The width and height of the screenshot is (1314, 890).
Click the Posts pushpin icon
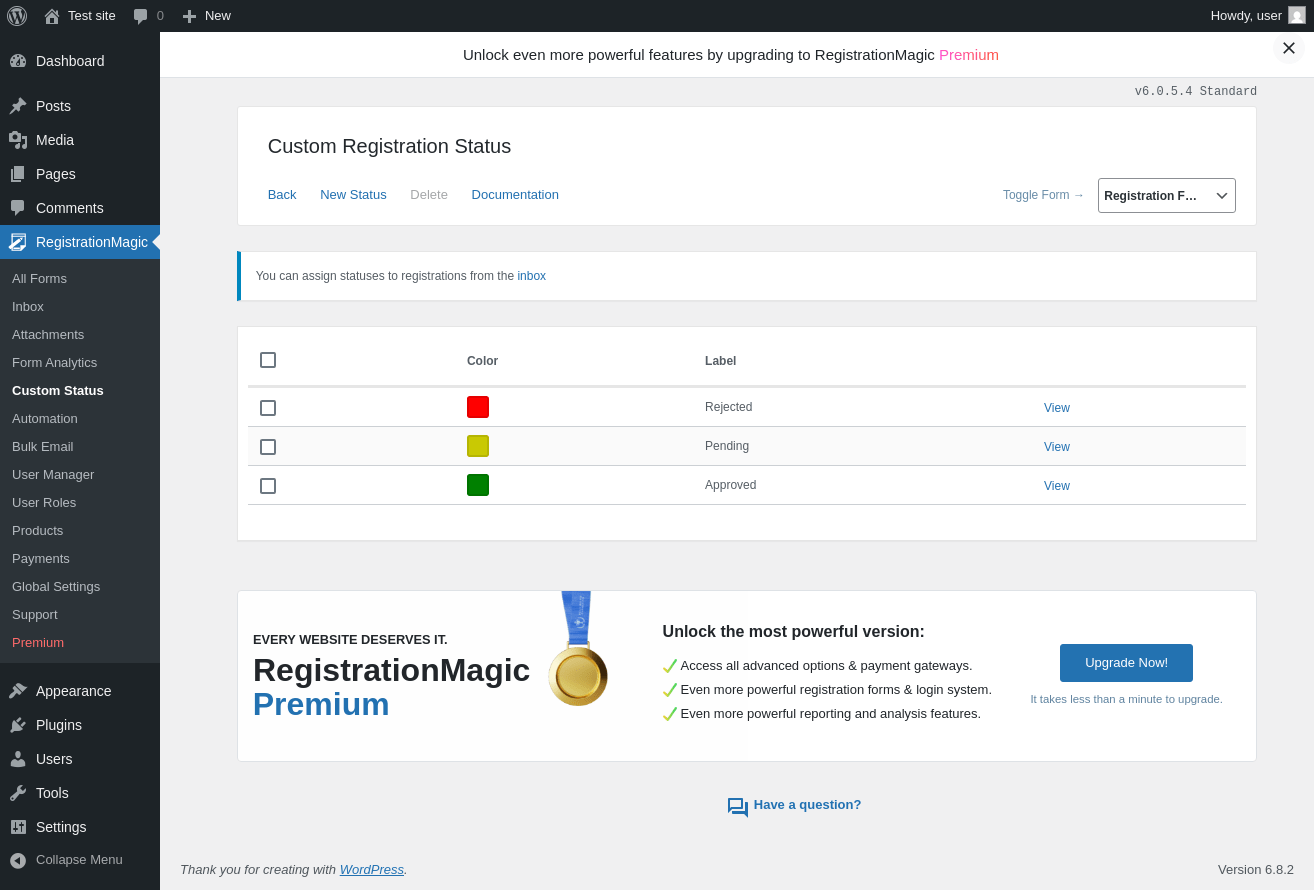tap(18, 106)
